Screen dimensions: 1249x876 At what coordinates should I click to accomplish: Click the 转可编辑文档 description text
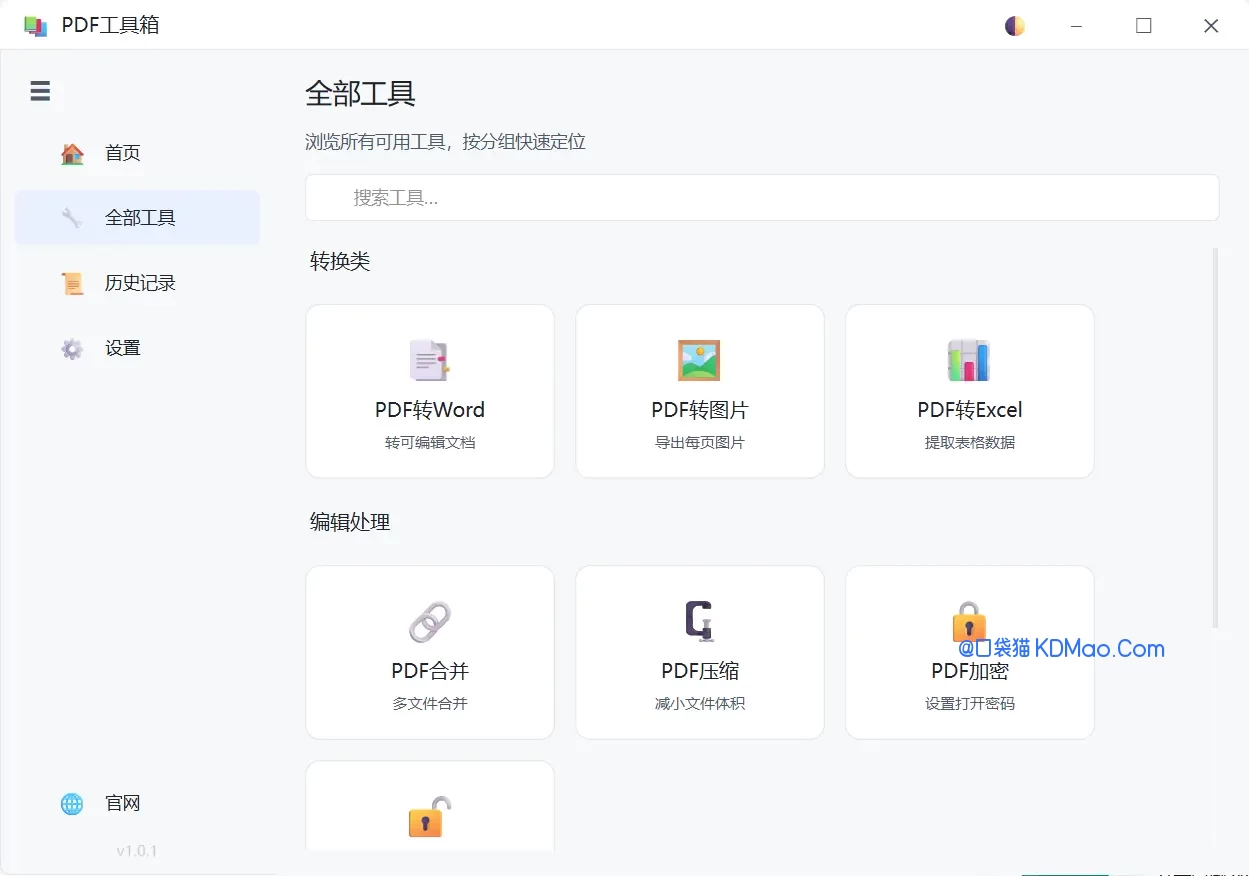click(430, 442)
